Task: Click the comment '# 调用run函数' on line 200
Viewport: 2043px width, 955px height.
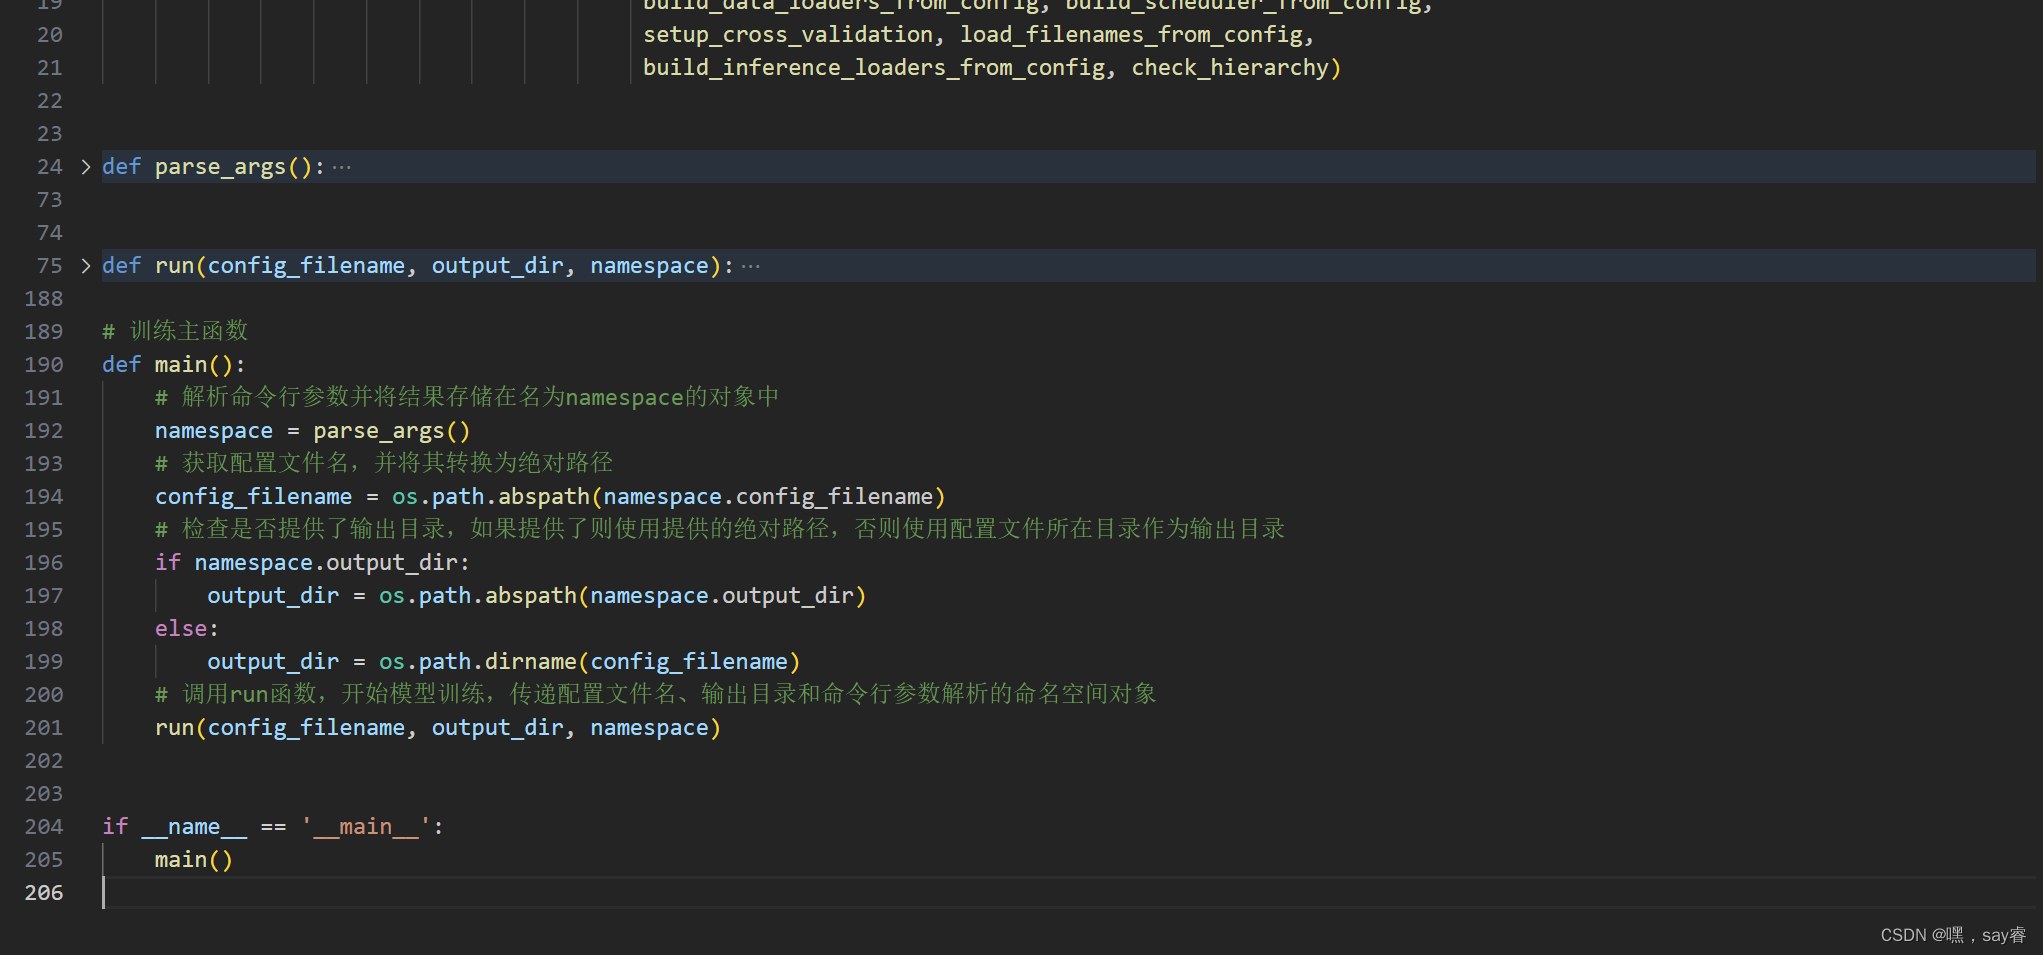Action: coord(655,694)
